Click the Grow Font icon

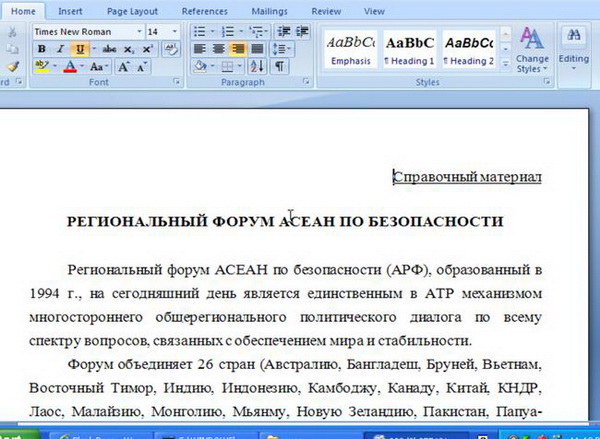[124, 67]
